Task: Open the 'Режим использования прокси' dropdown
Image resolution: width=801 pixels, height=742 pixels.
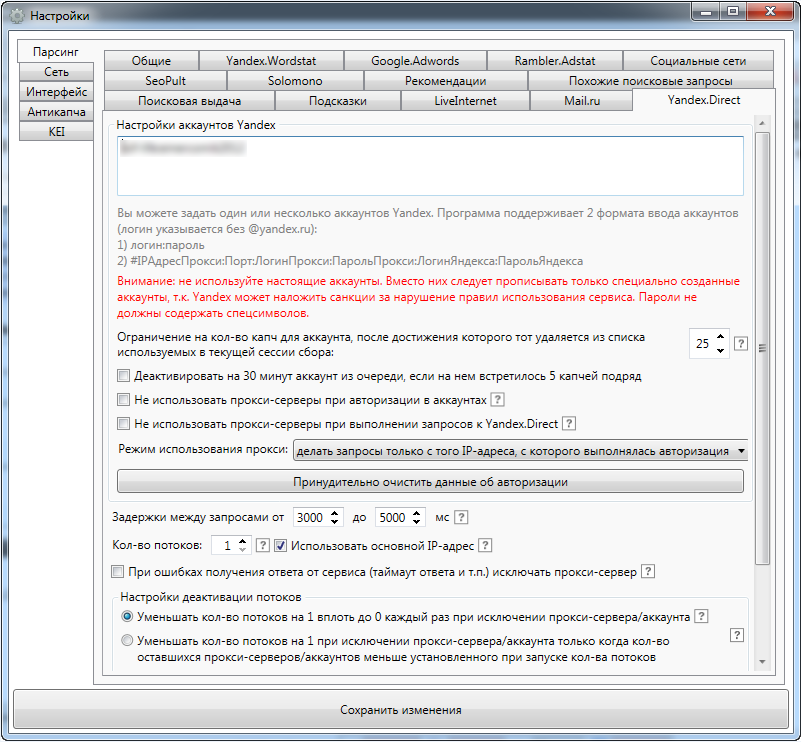Action: 520,451
